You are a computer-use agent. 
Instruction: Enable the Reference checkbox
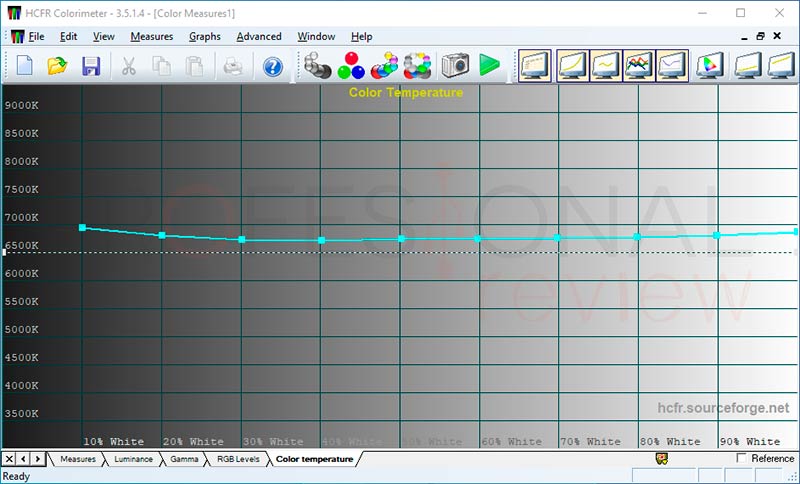coord(741,458)
